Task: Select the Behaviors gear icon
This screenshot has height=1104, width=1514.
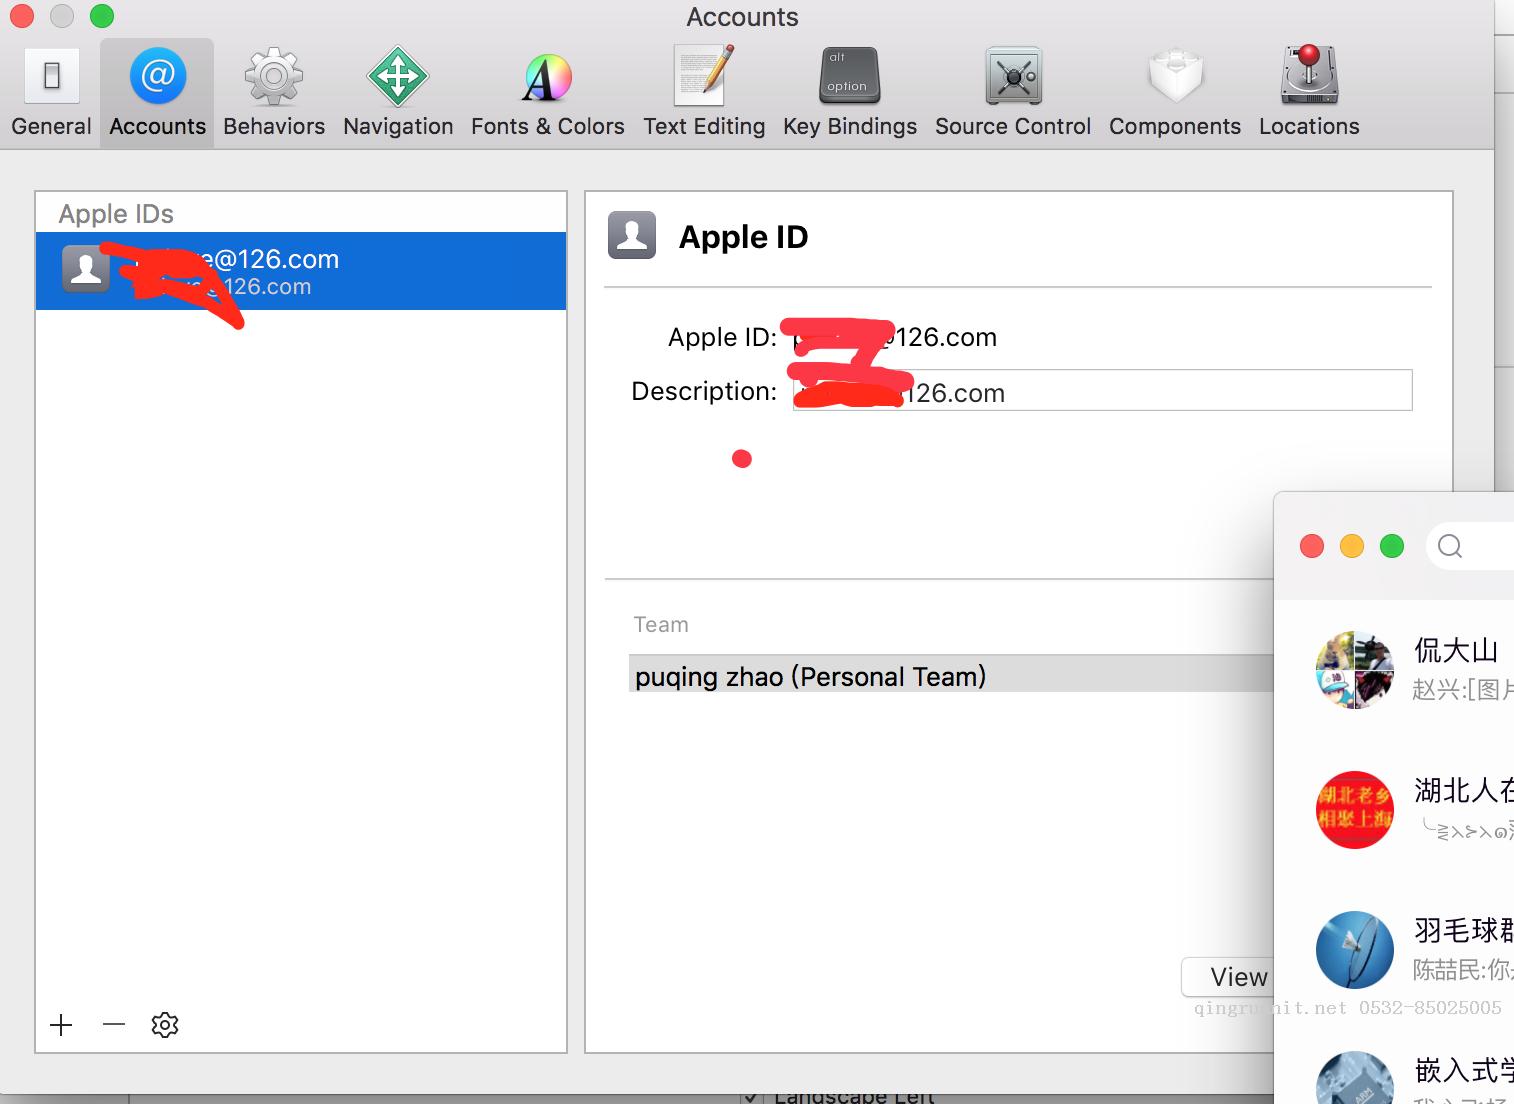Action: [x=274, y=77]
